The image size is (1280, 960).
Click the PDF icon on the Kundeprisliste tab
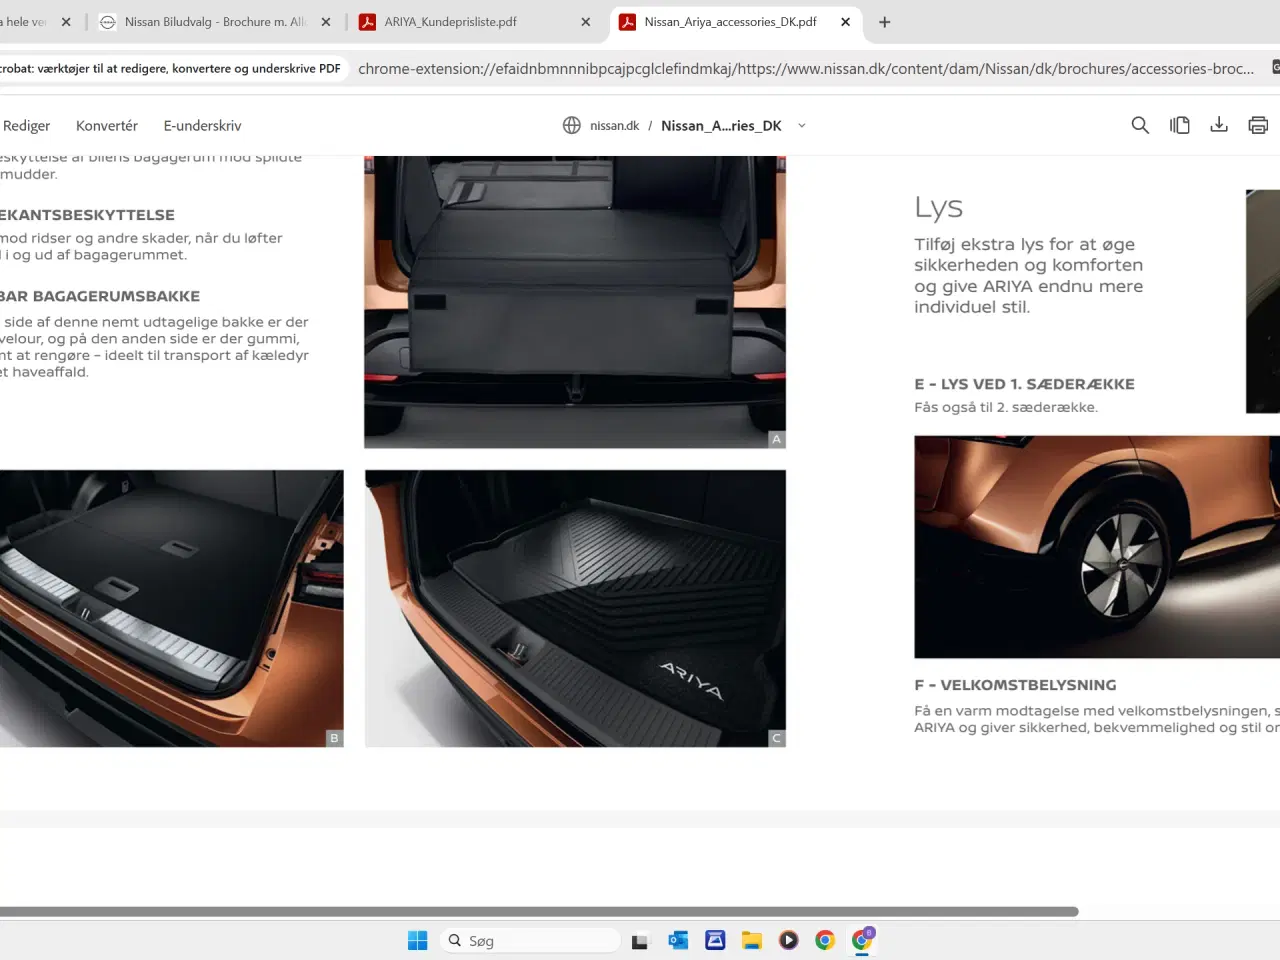click(370, 20)
